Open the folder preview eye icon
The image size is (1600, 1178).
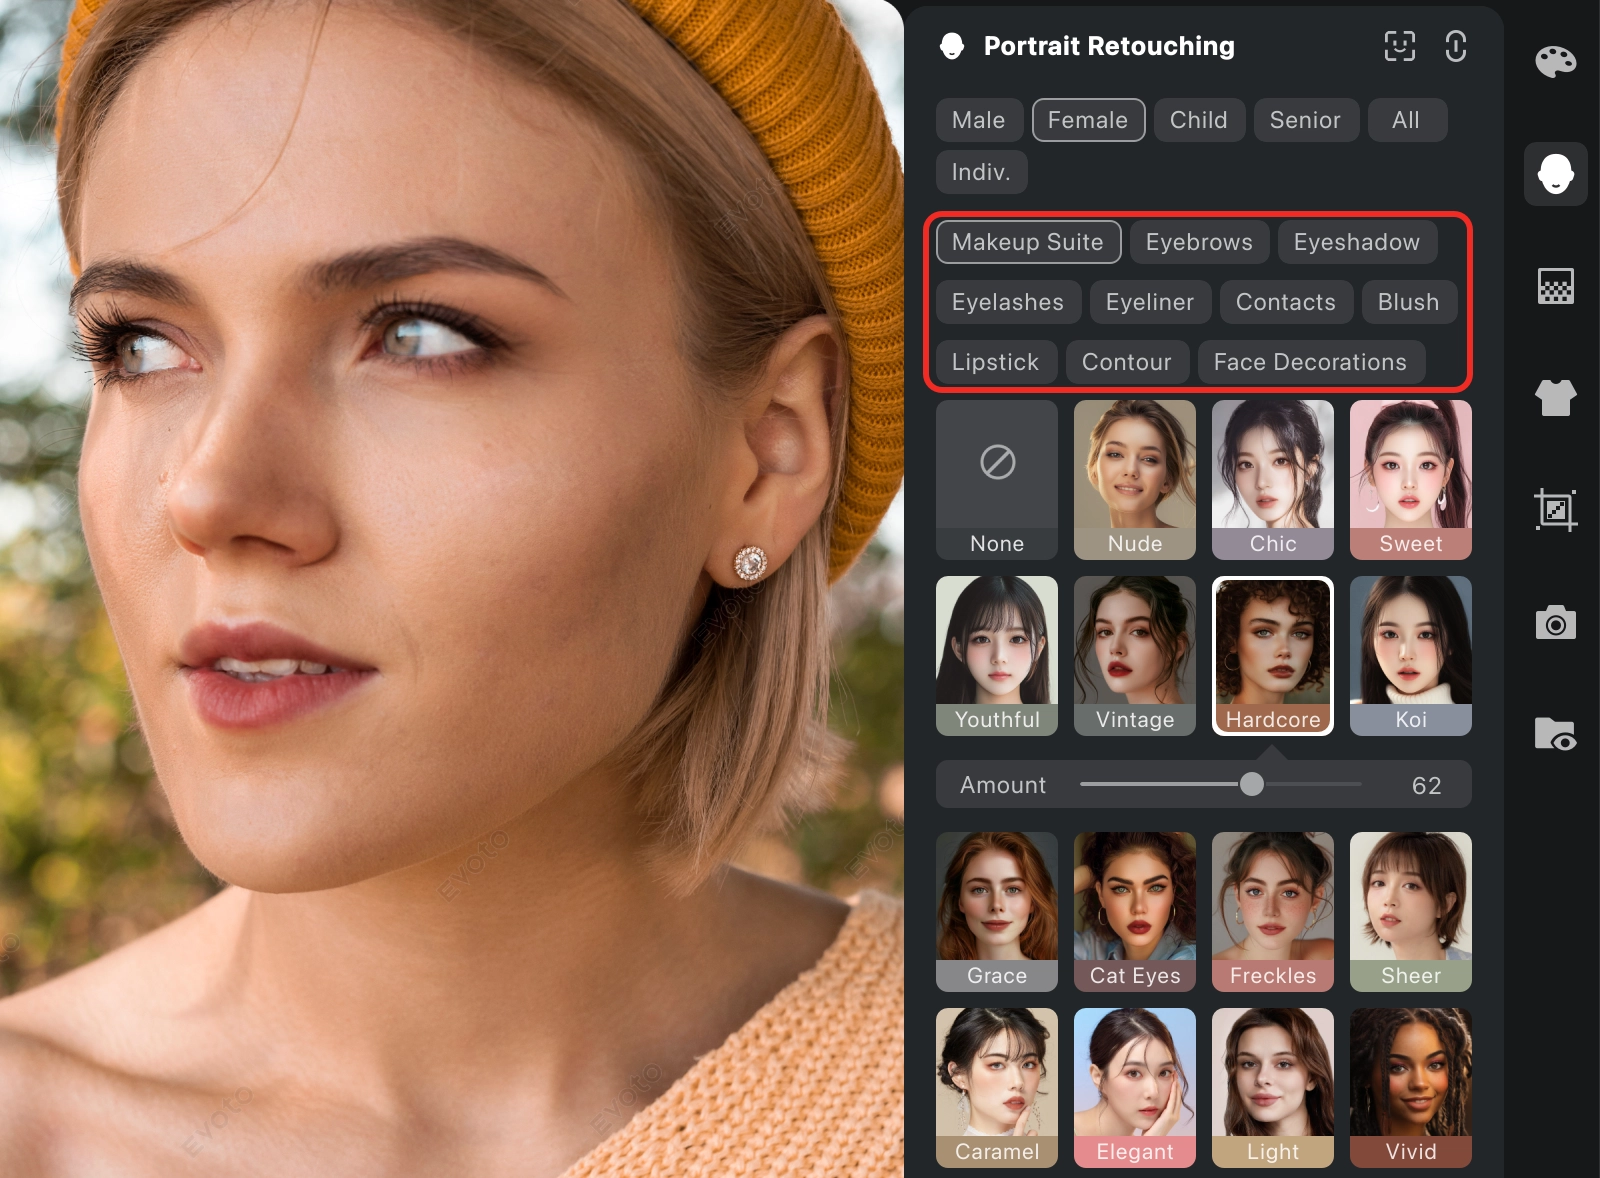pyautogui.click(x=1555, y=734)
